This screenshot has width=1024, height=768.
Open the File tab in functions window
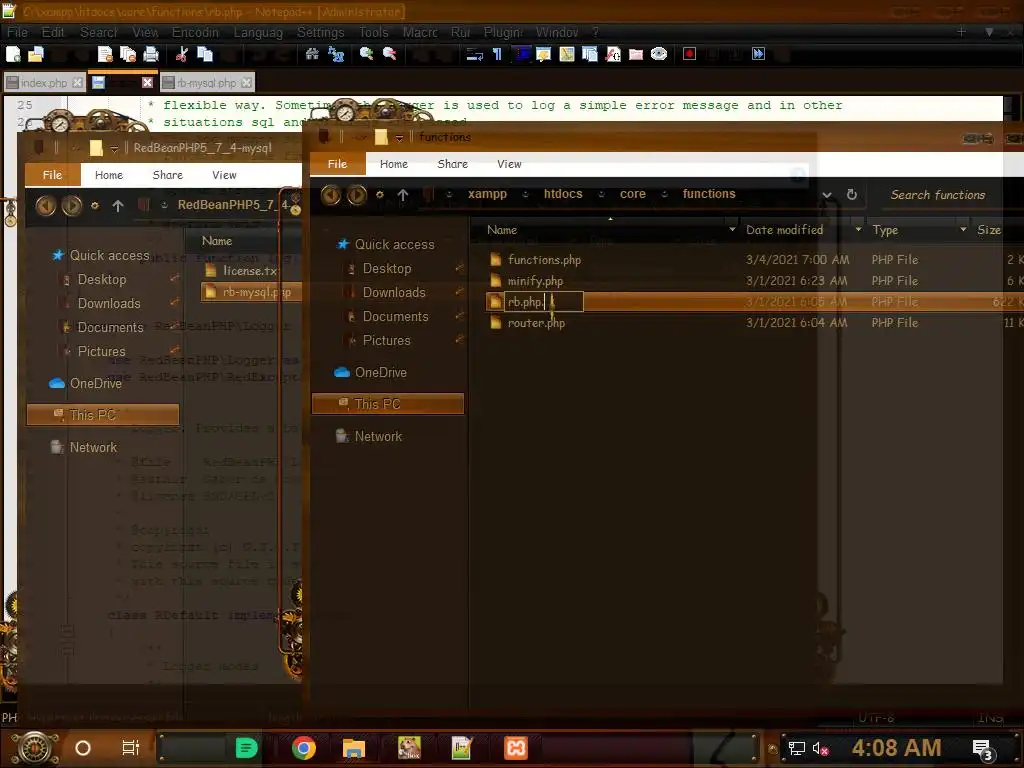[x=337, y=164]
